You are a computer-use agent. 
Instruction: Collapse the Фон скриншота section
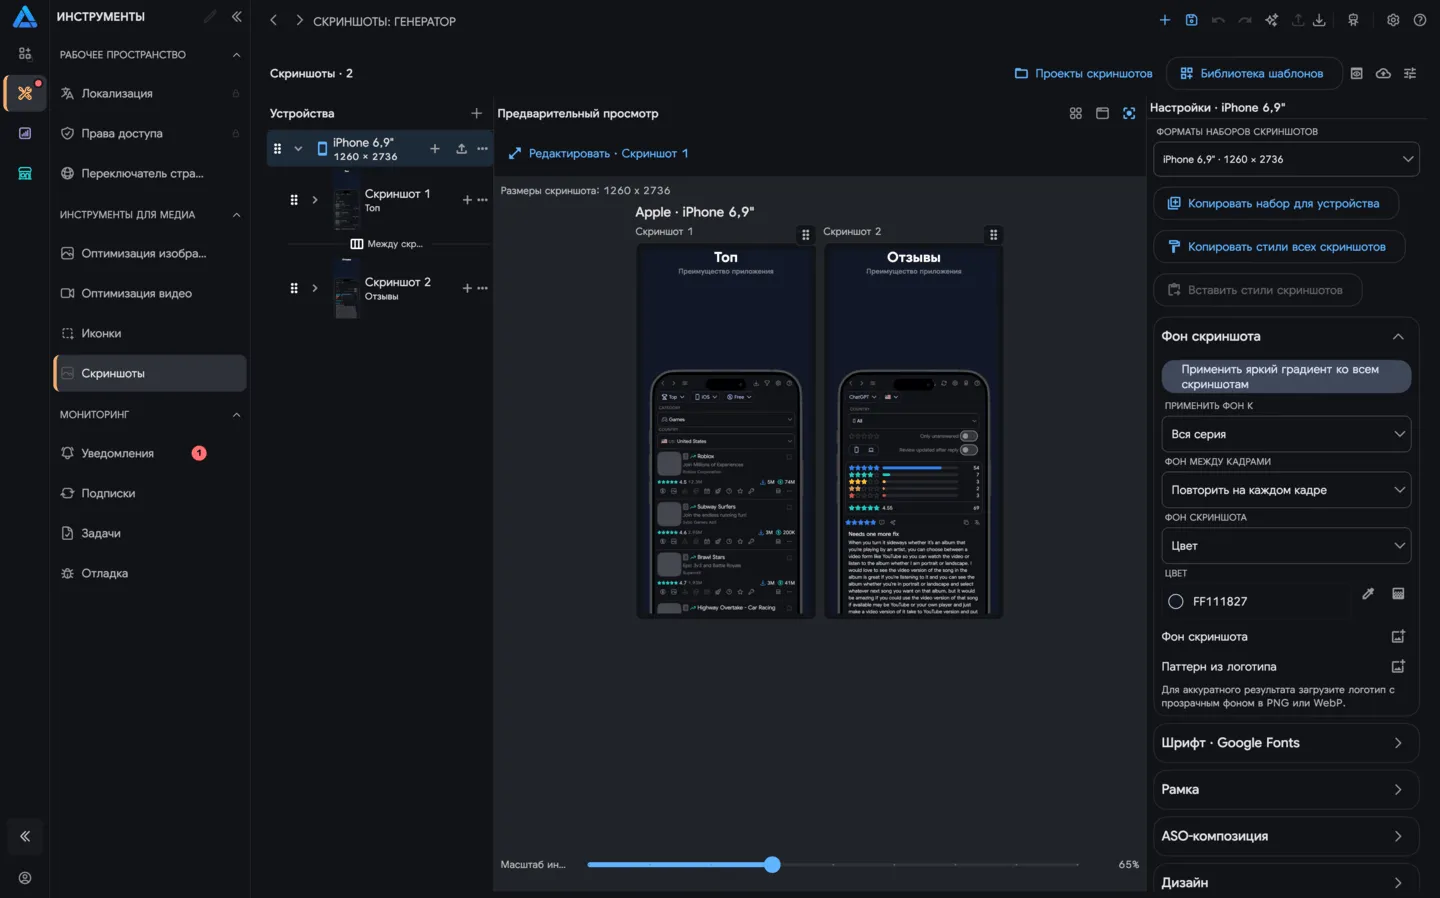click(x=1398, y=337)
